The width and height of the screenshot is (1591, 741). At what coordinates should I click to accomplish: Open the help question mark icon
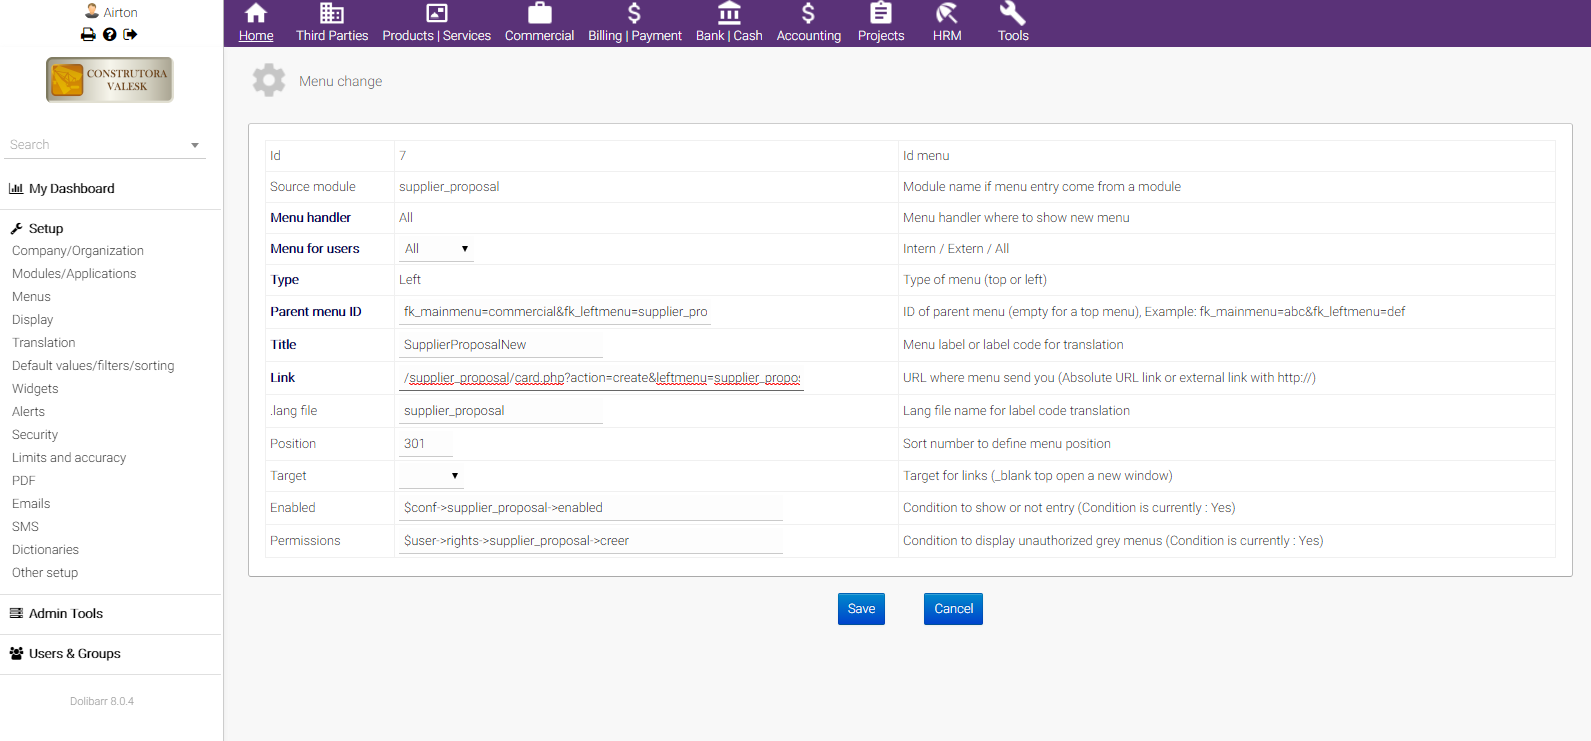pyautogui.click(x=110, y=34)
